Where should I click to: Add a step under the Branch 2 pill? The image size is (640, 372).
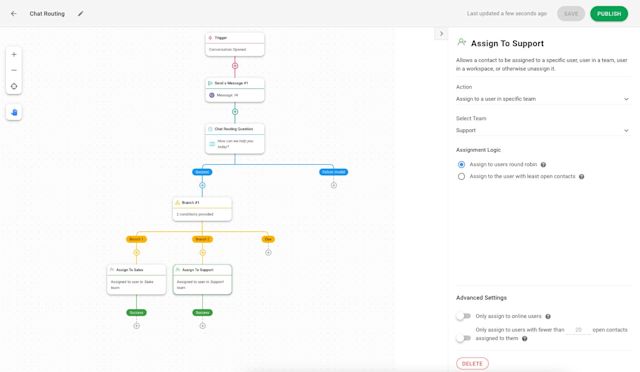(202, 252)
